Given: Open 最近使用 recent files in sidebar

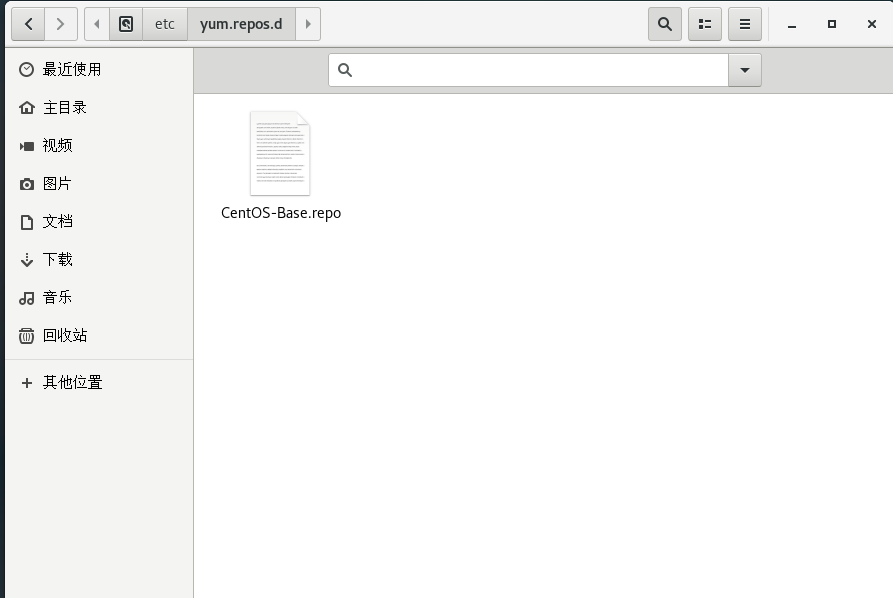Looking at the screenshot, I should coord(99,69).
